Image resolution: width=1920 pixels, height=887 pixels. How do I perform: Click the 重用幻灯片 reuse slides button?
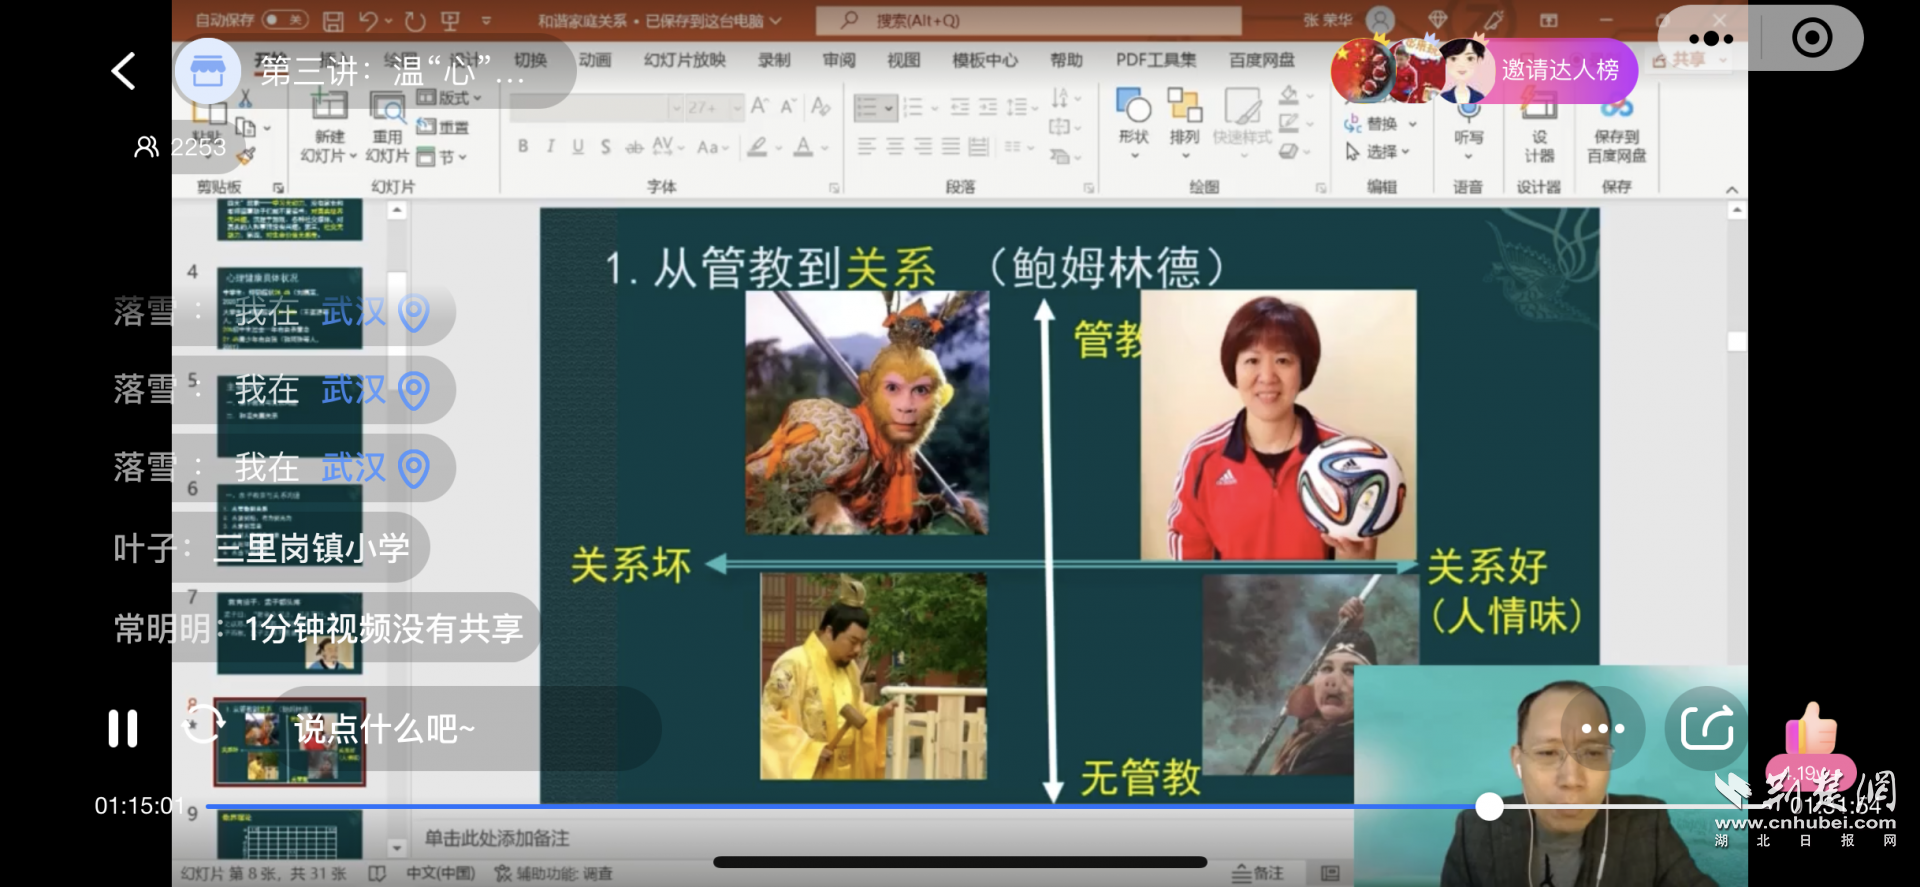tap(387, 126)
